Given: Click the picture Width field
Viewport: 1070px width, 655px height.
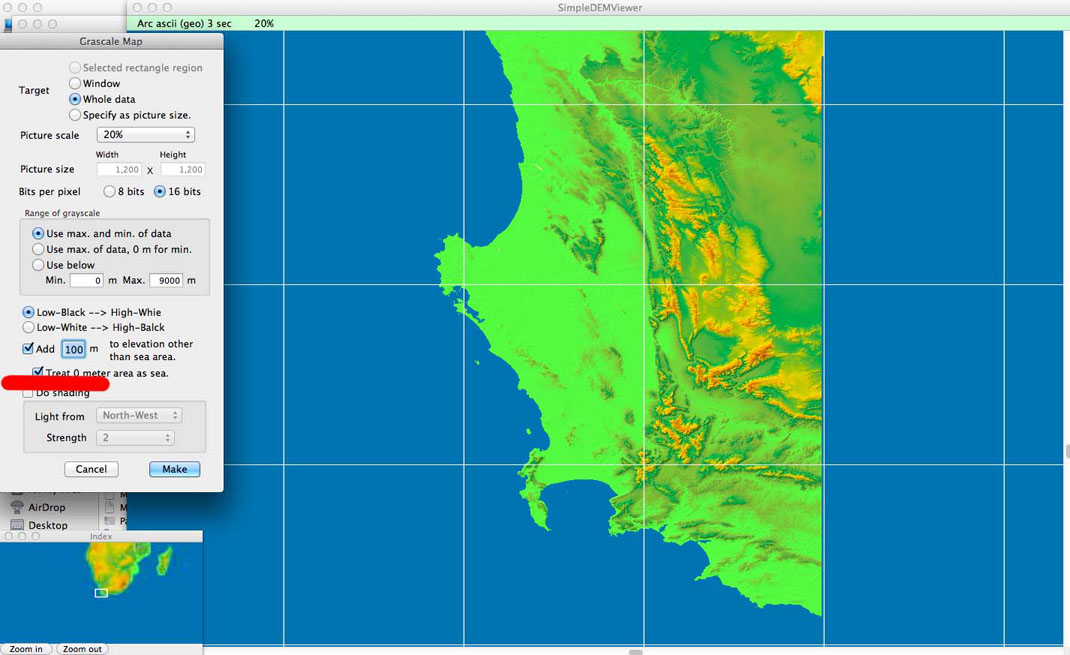Looking at the screenshot, I should (x=119, y=169).
